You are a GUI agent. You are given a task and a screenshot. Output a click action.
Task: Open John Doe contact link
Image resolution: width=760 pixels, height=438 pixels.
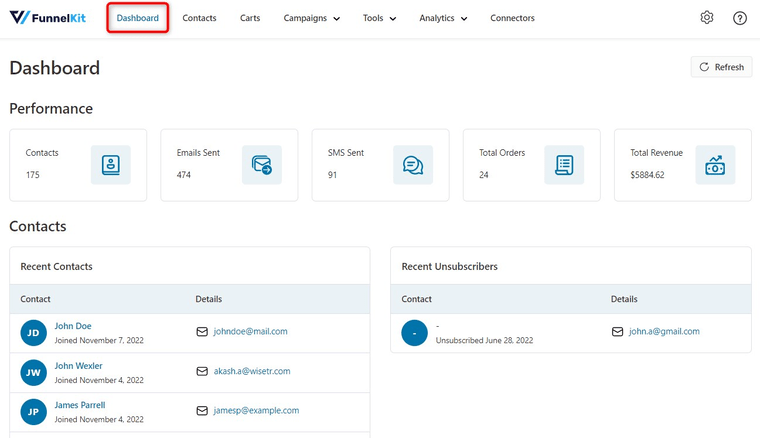[x=73, y=326]
